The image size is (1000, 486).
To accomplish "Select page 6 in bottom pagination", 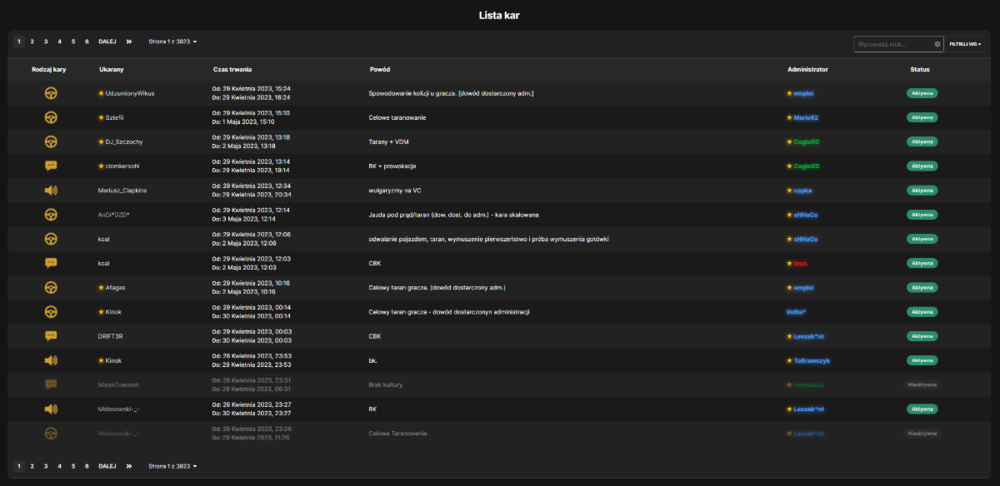I will (x=87, y=466).
